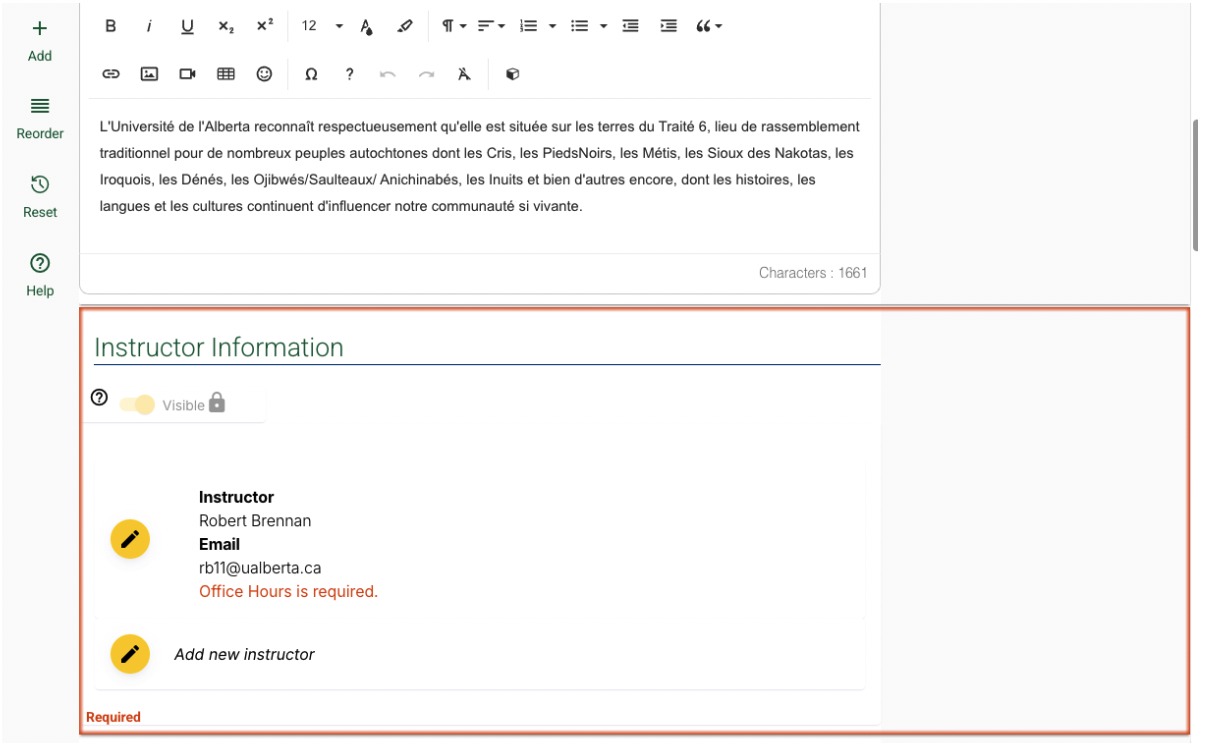1206x748 pixels.
Task: Toggle italic formatting
Action: tap(149, 26)
